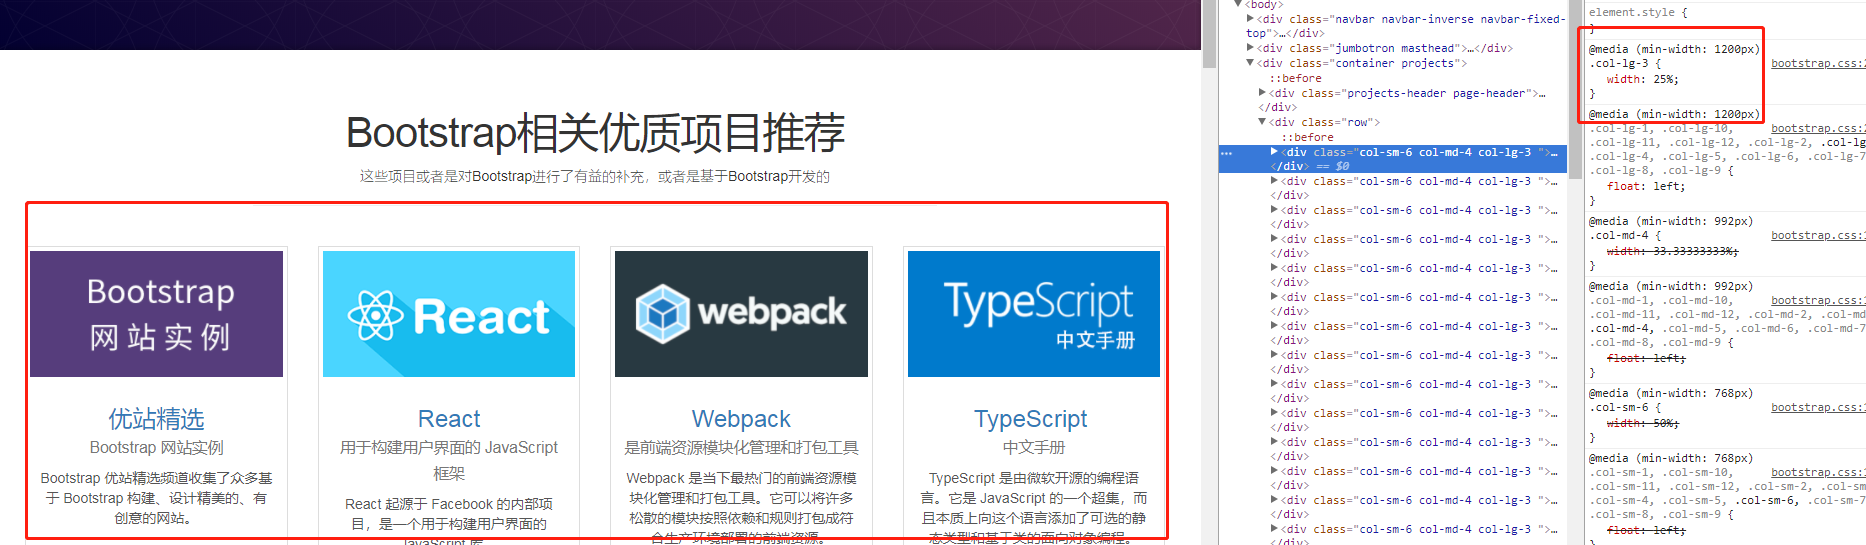
Task: Select the container projects element row
Action: (1362, 63)
